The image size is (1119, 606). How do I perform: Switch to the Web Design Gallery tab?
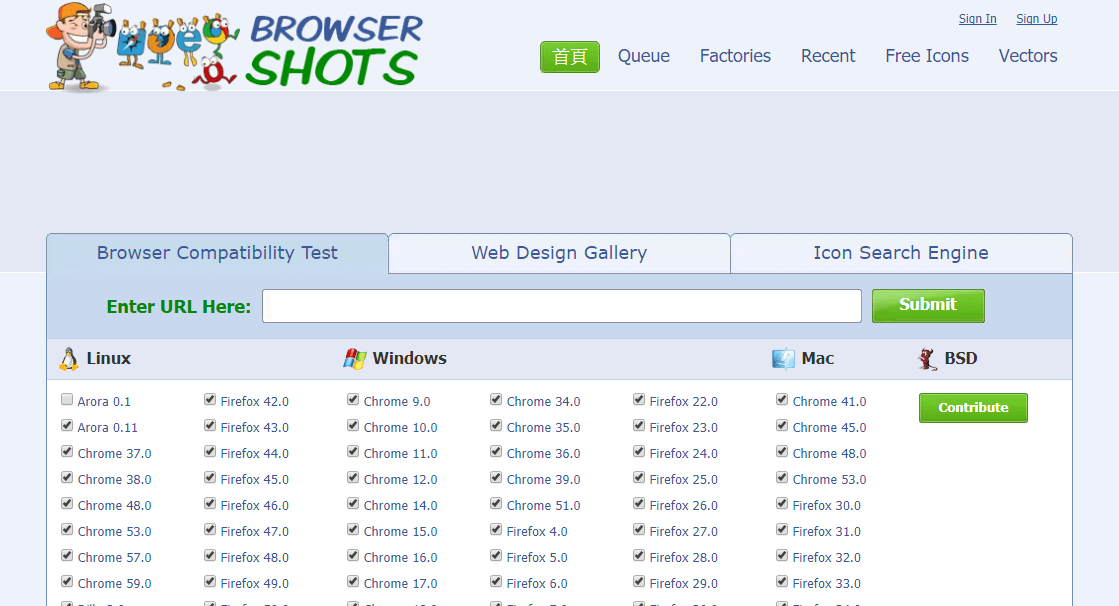[x=559, y=253]
